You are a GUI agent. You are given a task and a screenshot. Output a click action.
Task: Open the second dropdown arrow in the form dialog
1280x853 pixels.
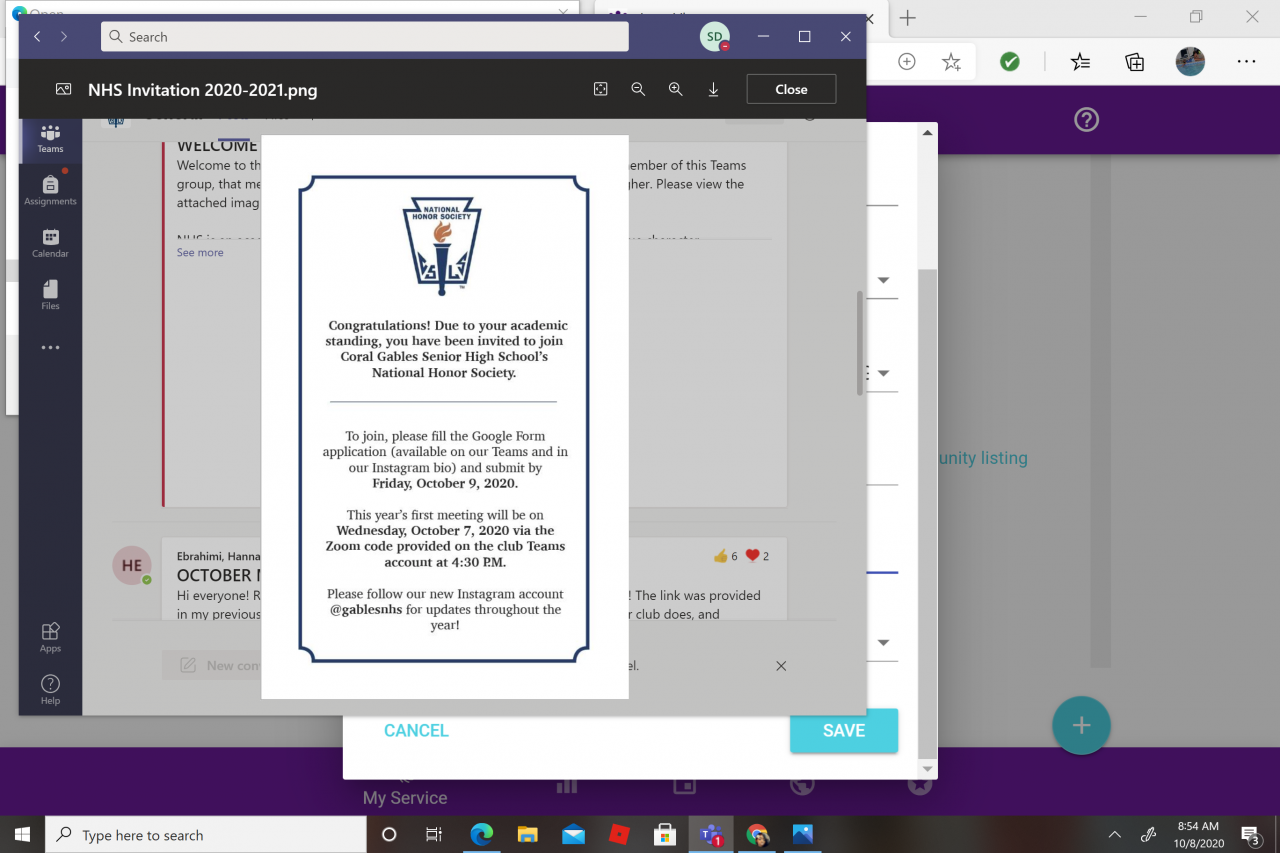(x=884, y=374)
